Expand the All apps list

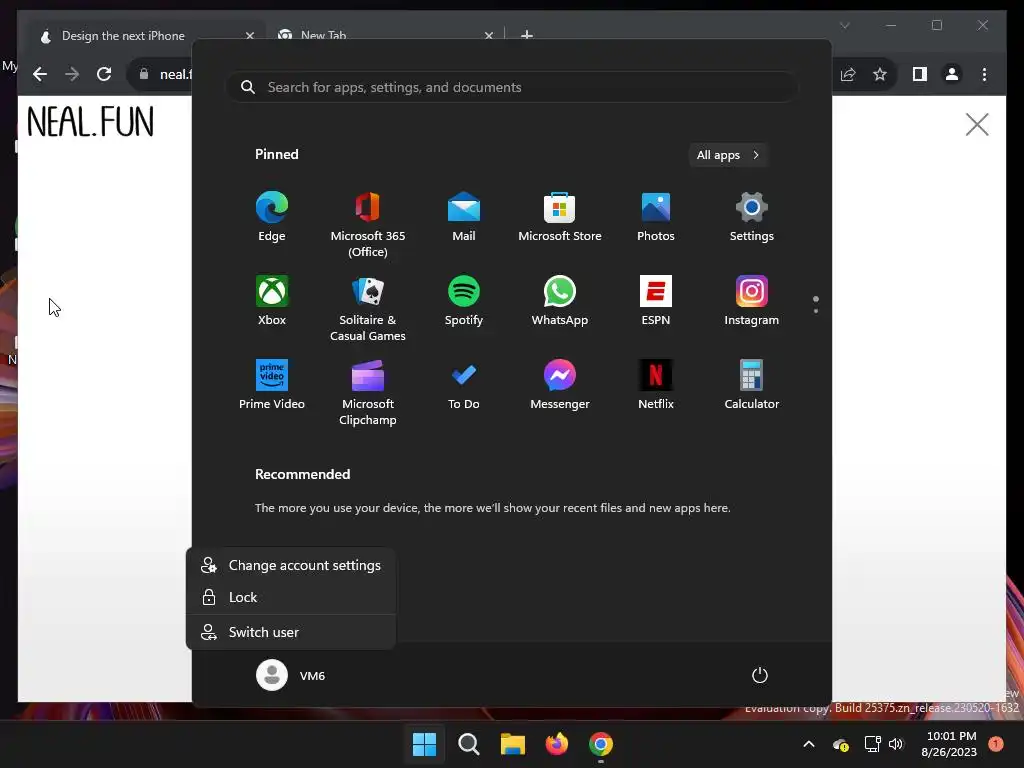728,155
